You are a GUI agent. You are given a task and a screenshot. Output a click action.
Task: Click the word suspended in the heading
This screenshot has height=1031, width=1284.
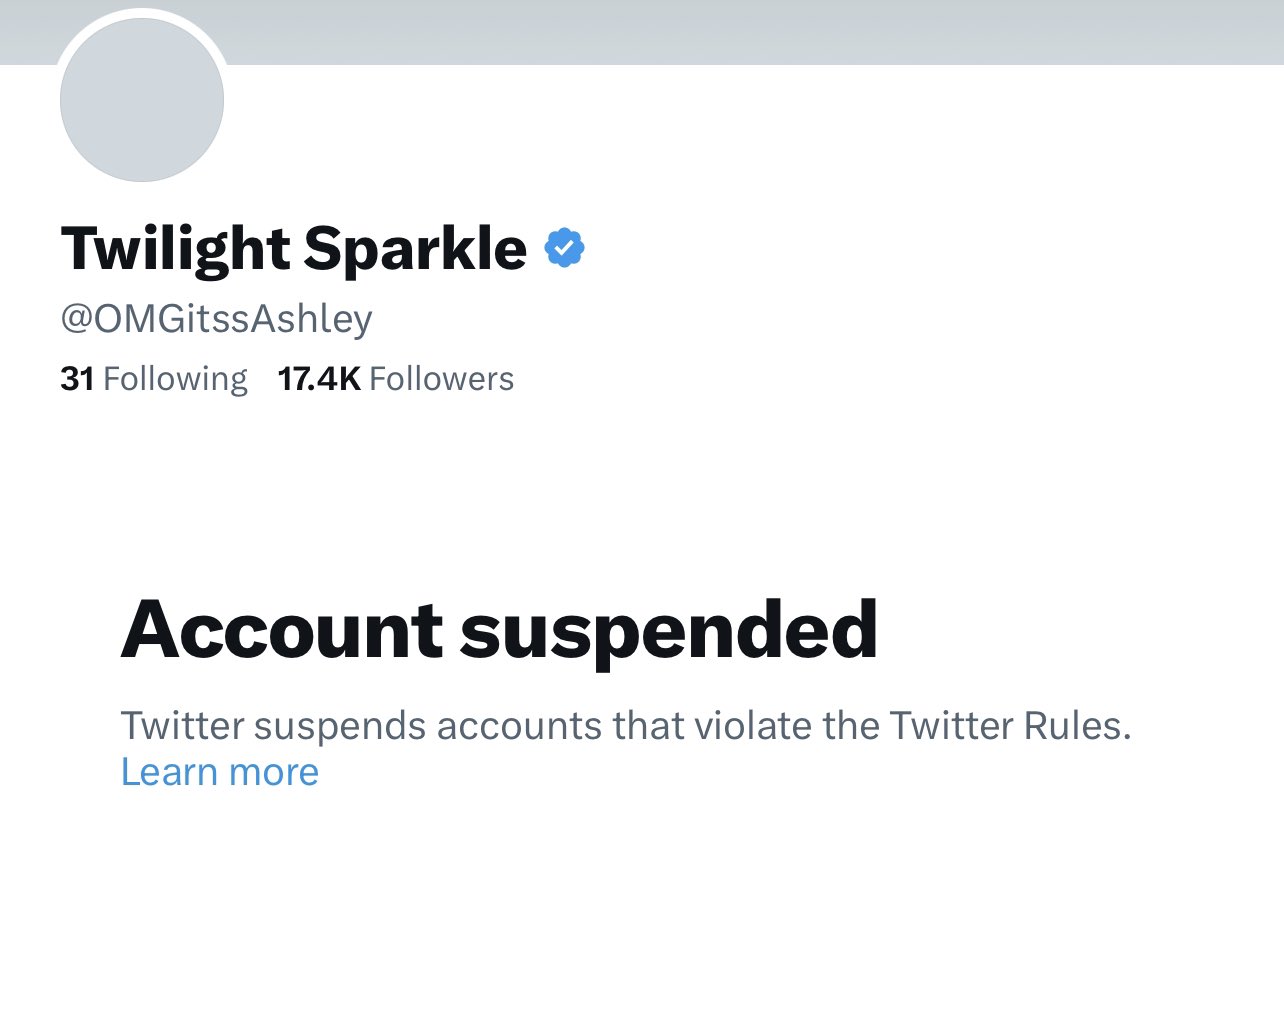click(x=669, y=632)
